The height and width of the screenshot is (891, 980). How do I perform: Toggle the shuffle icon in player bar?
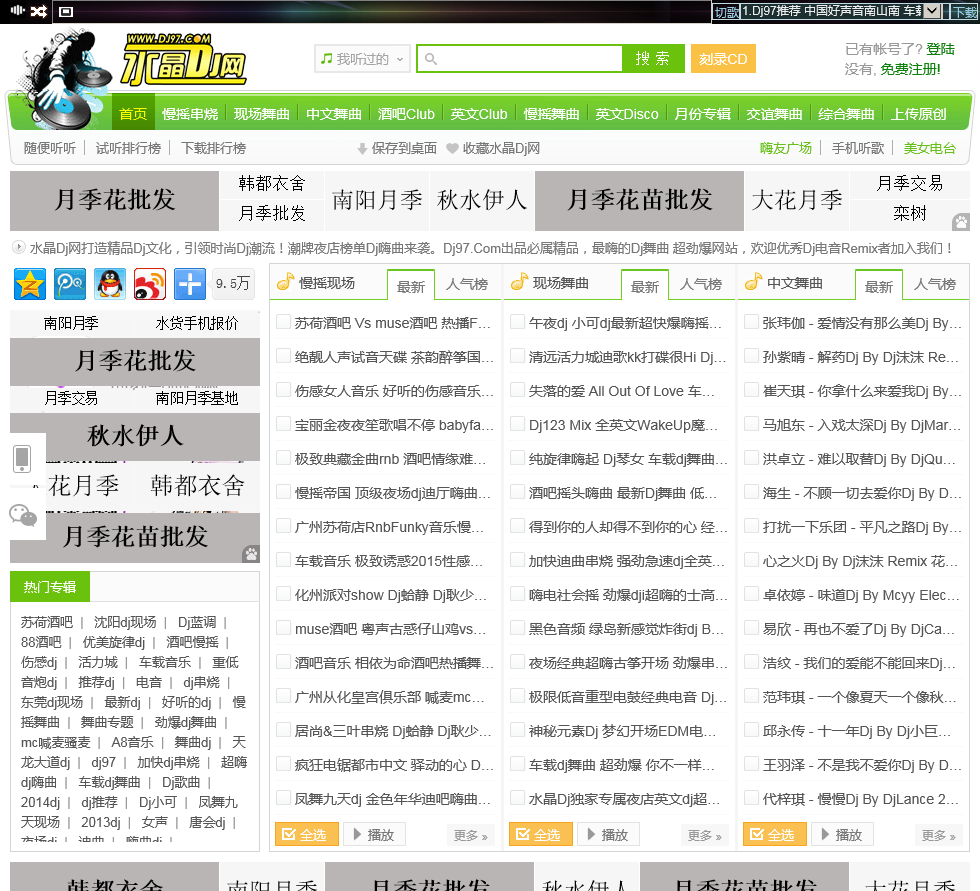[x=39, y=11]
